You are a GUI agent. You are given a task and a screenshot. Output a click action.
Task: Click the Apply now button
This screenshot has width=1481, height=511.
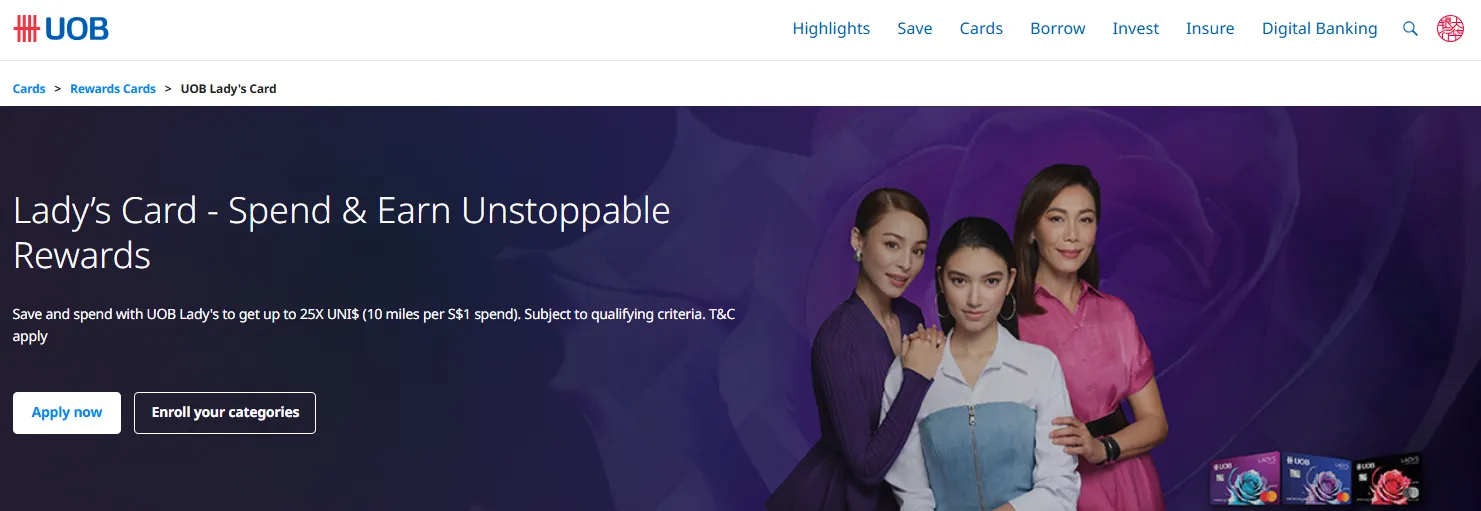[67, 413]
